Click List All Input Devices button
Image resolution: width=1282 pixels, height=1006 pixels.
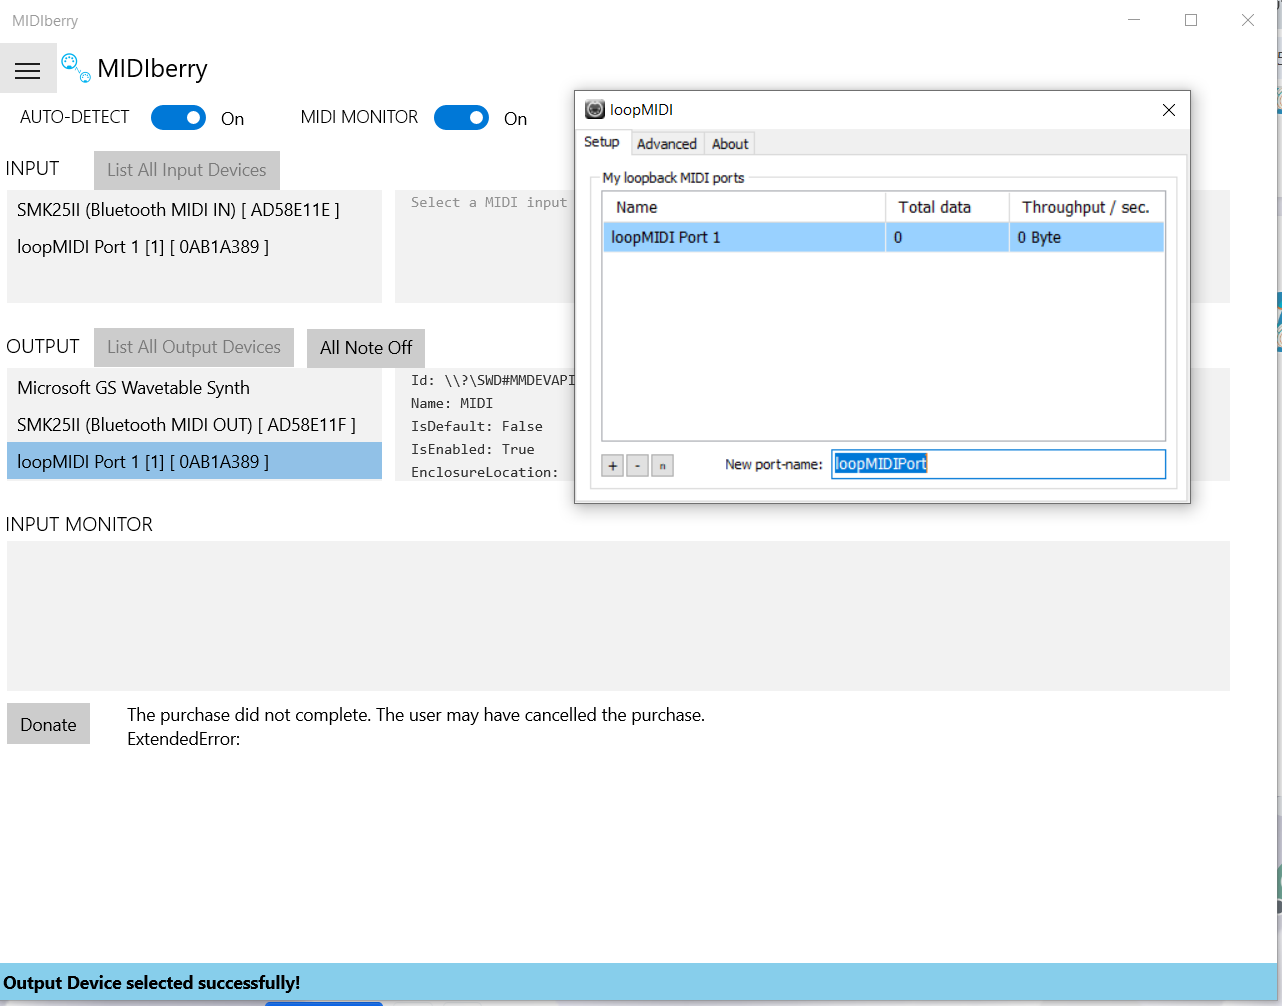[187, 170]
